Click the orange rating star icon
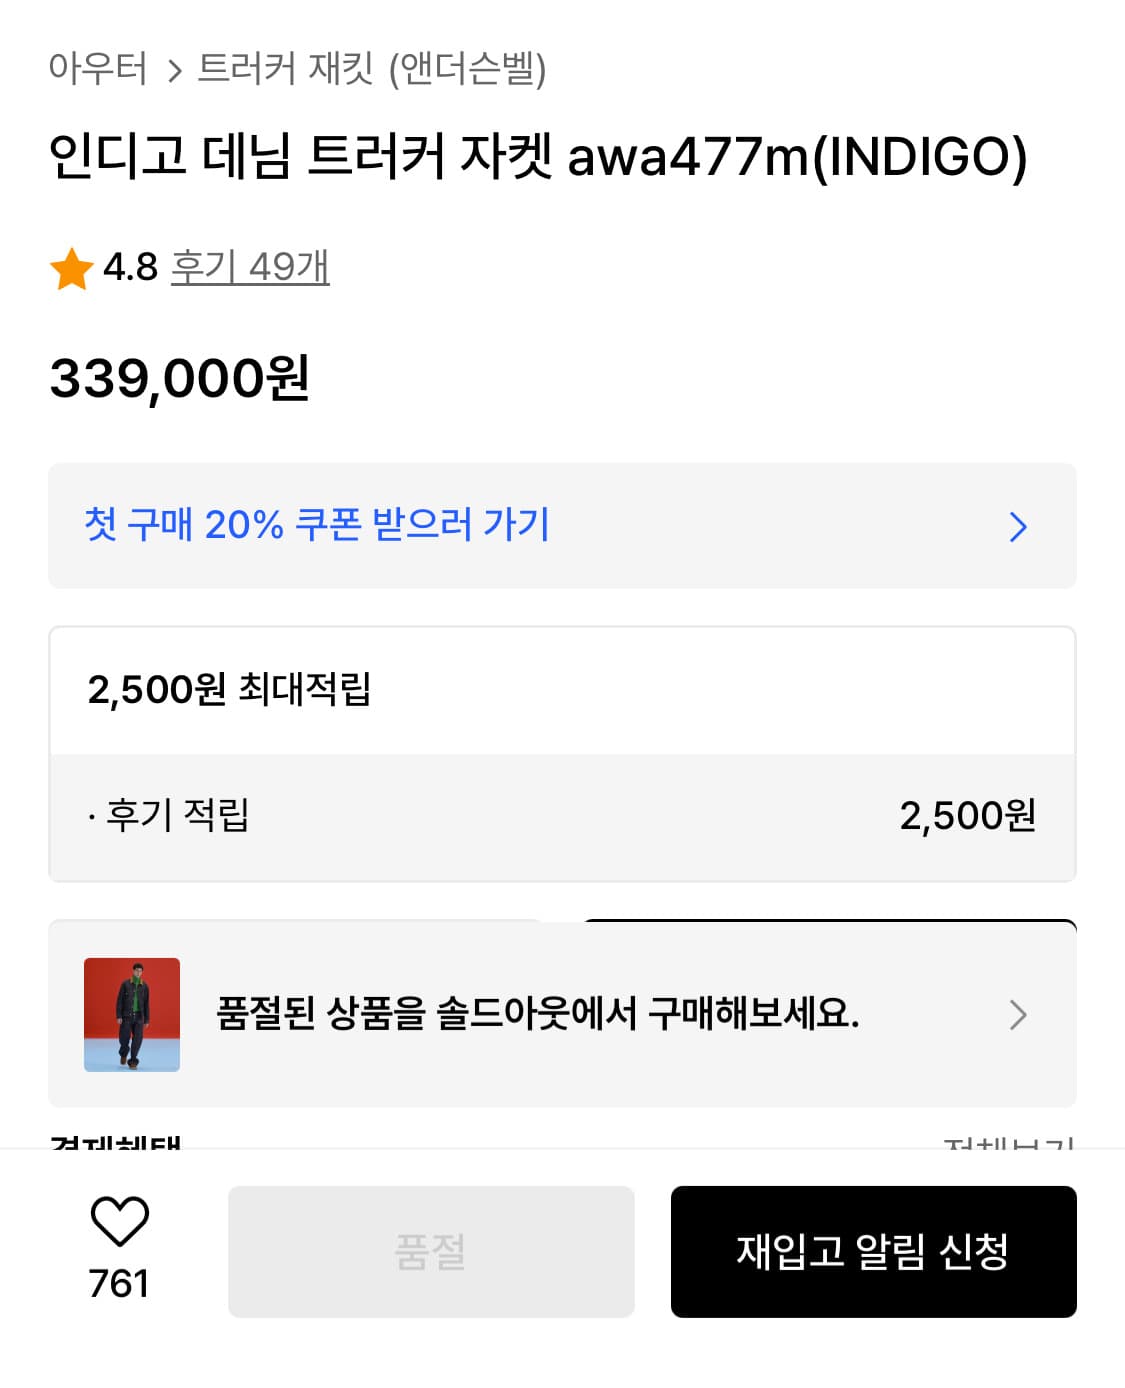 [72, 269]
